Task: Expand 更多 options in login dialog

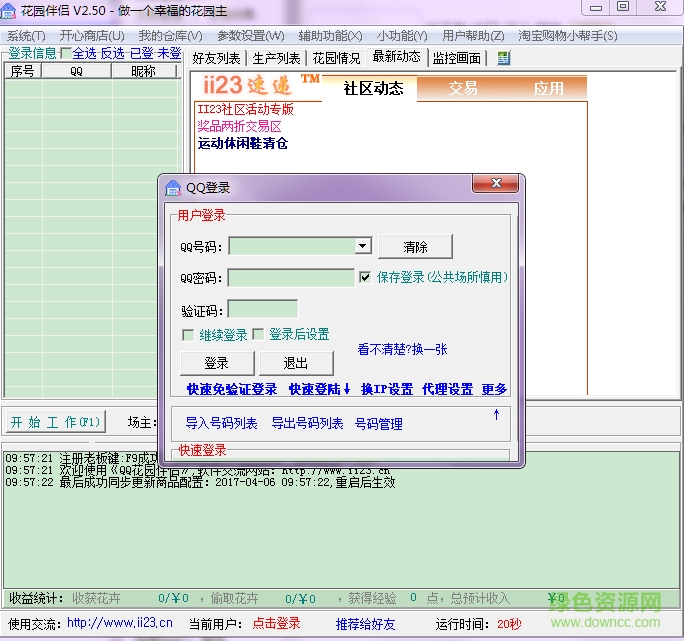Action: tap(494, 389)
